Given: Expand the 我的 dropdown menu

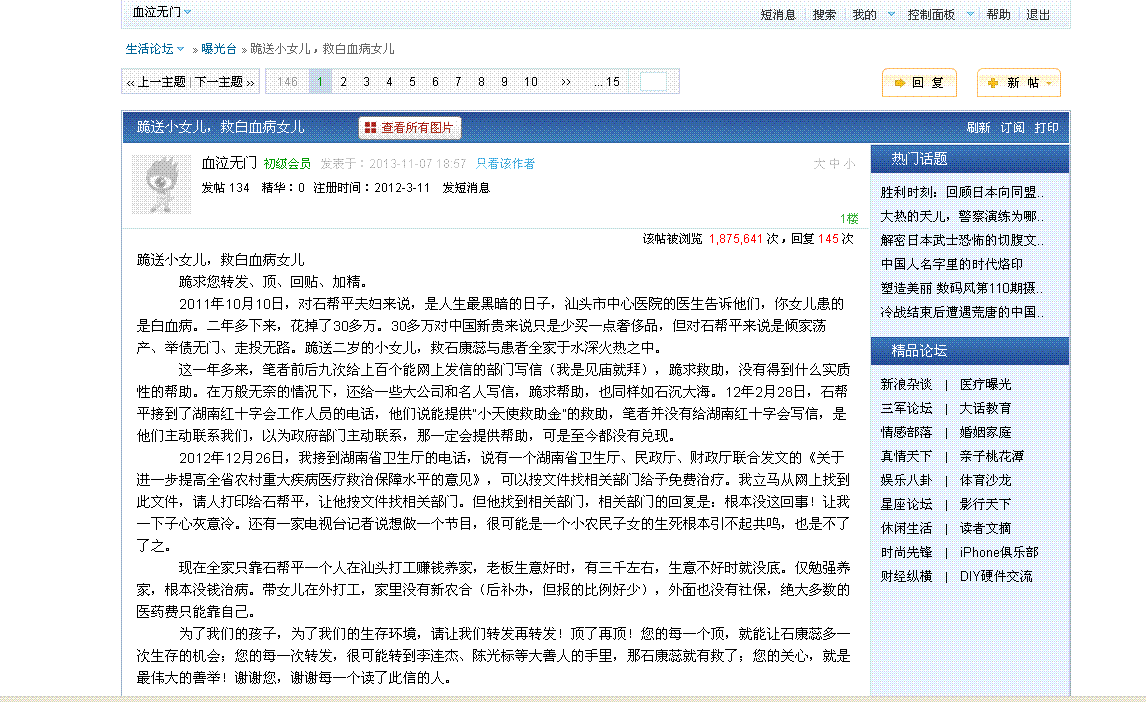Looking at the screenshot, I should 891,14.
